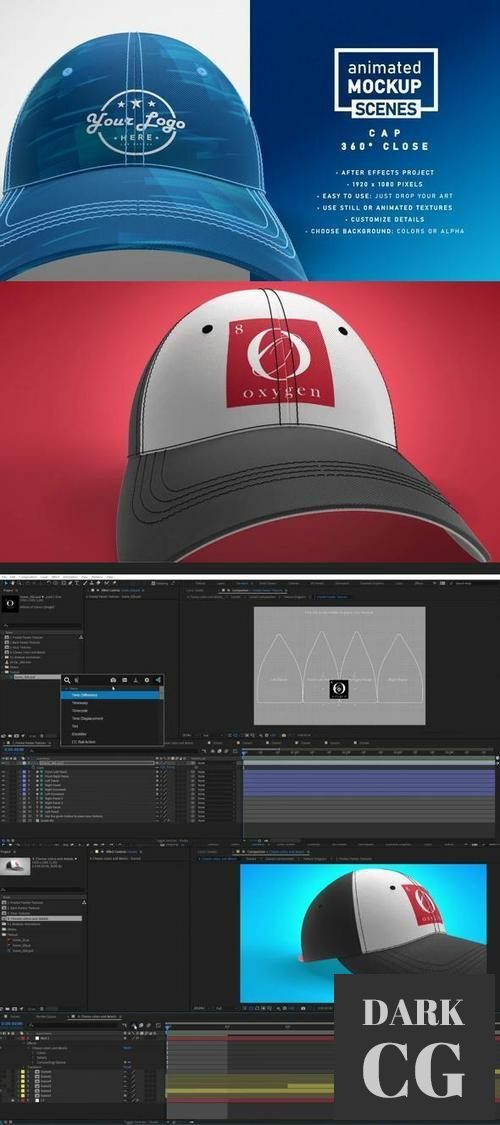
Task: Choose CC Ball Action in effects popup
Action: tap(83, 742)
